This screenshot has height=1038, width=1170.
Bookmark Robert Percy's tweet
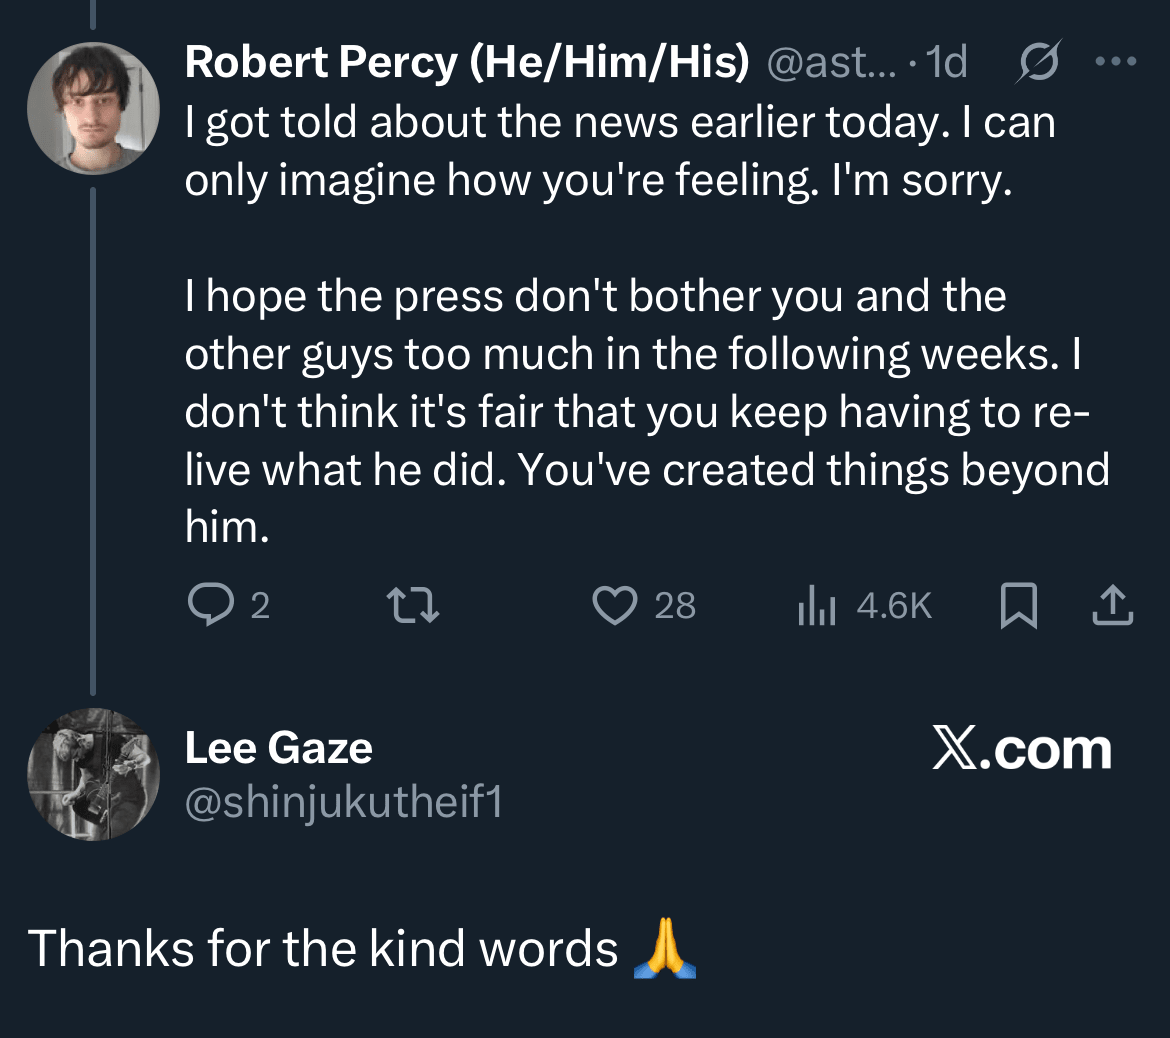(1018, 606)
